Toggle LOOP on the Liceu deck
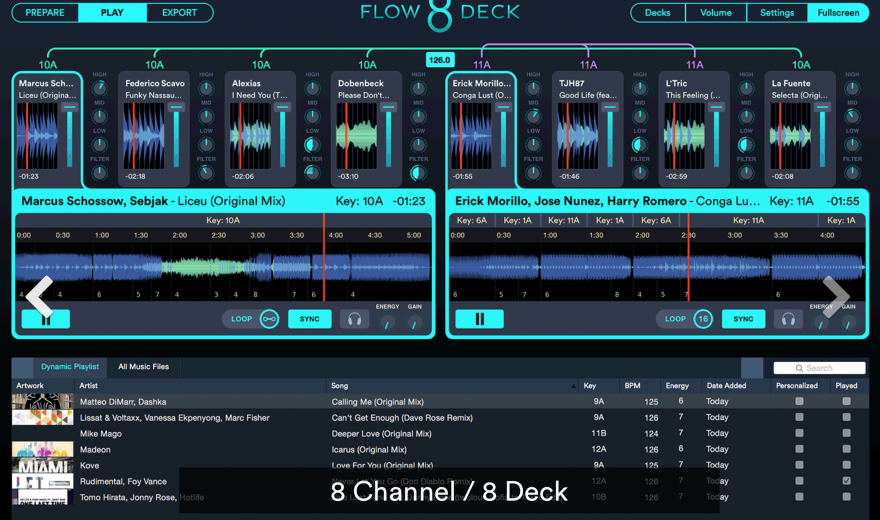 click(251, 319)
